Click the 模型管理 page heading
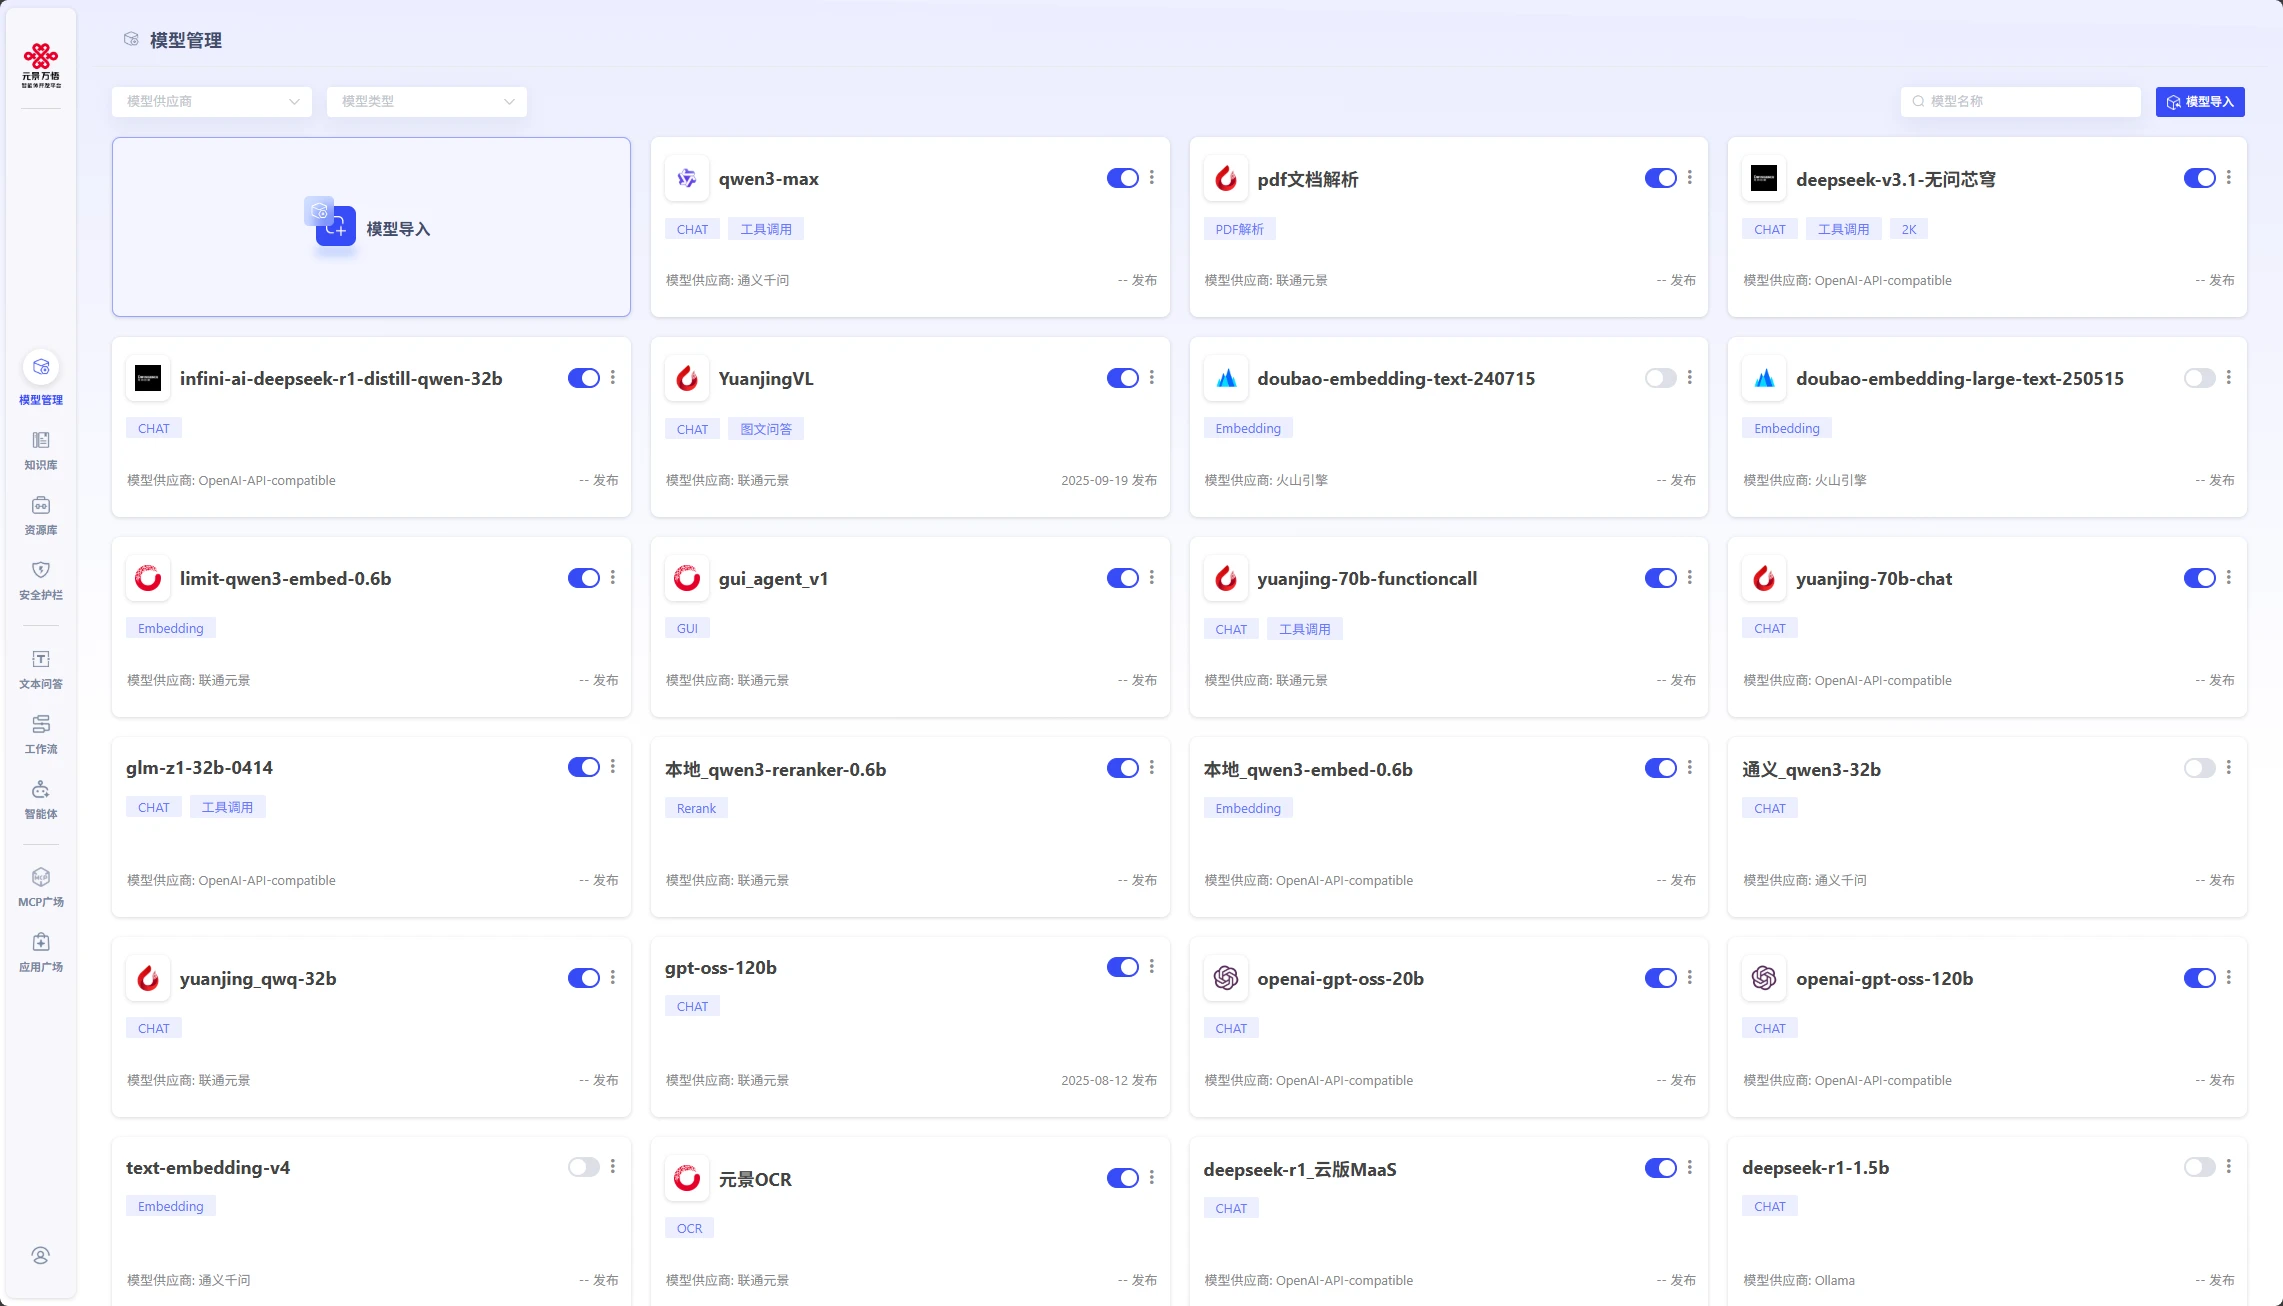This screenshot has height=1306, width=2283. click(x=186, y=40)
